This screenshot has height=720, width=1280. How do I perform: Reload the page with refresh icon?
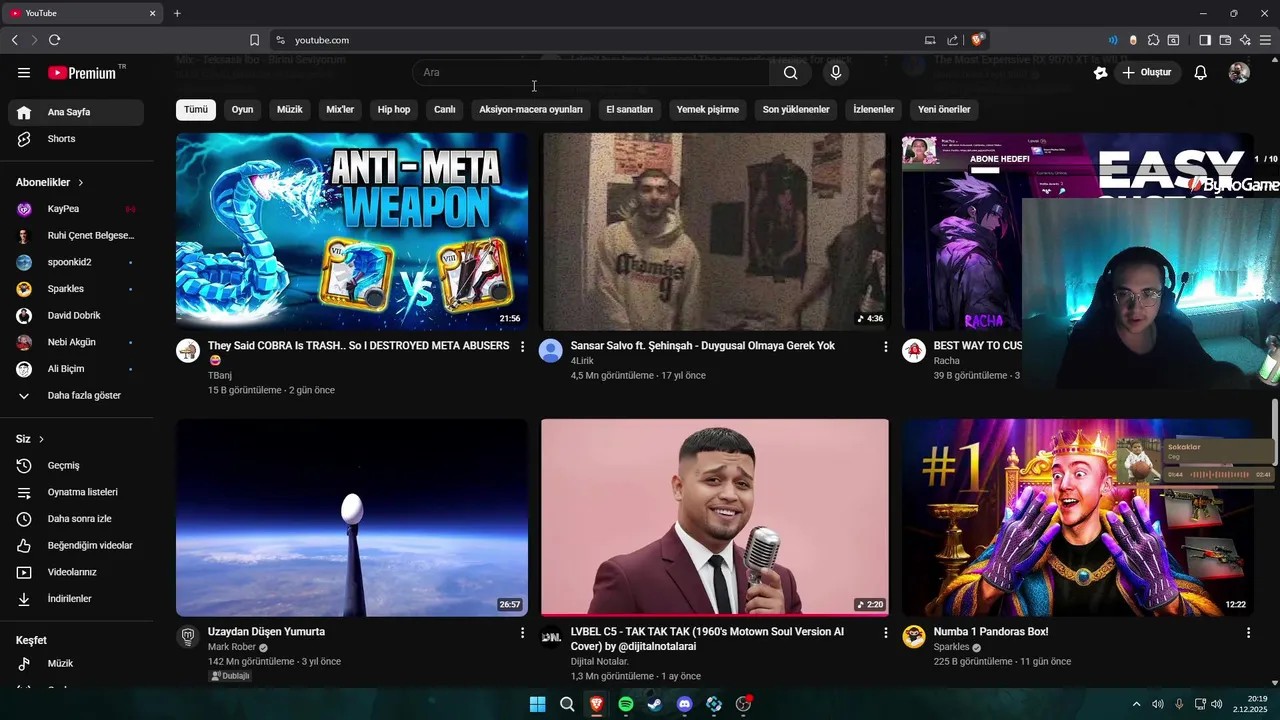click(54, 40)
